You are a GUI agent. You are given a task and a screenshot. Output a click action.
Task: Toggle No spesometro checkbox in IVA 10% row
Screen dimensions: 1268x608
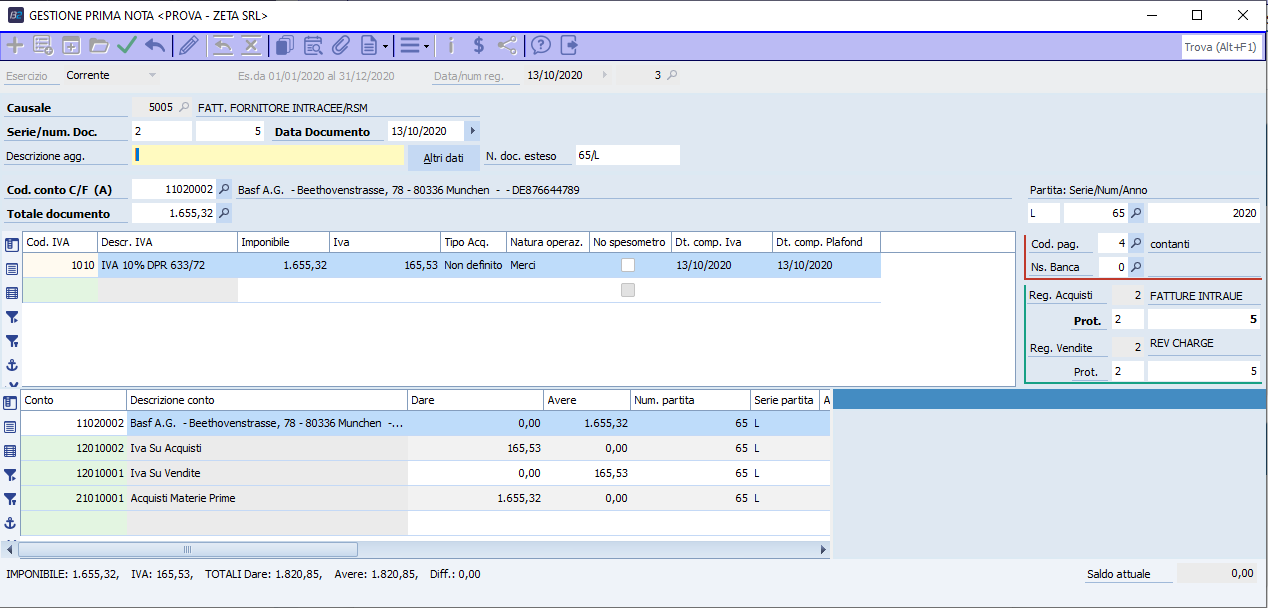628,265
